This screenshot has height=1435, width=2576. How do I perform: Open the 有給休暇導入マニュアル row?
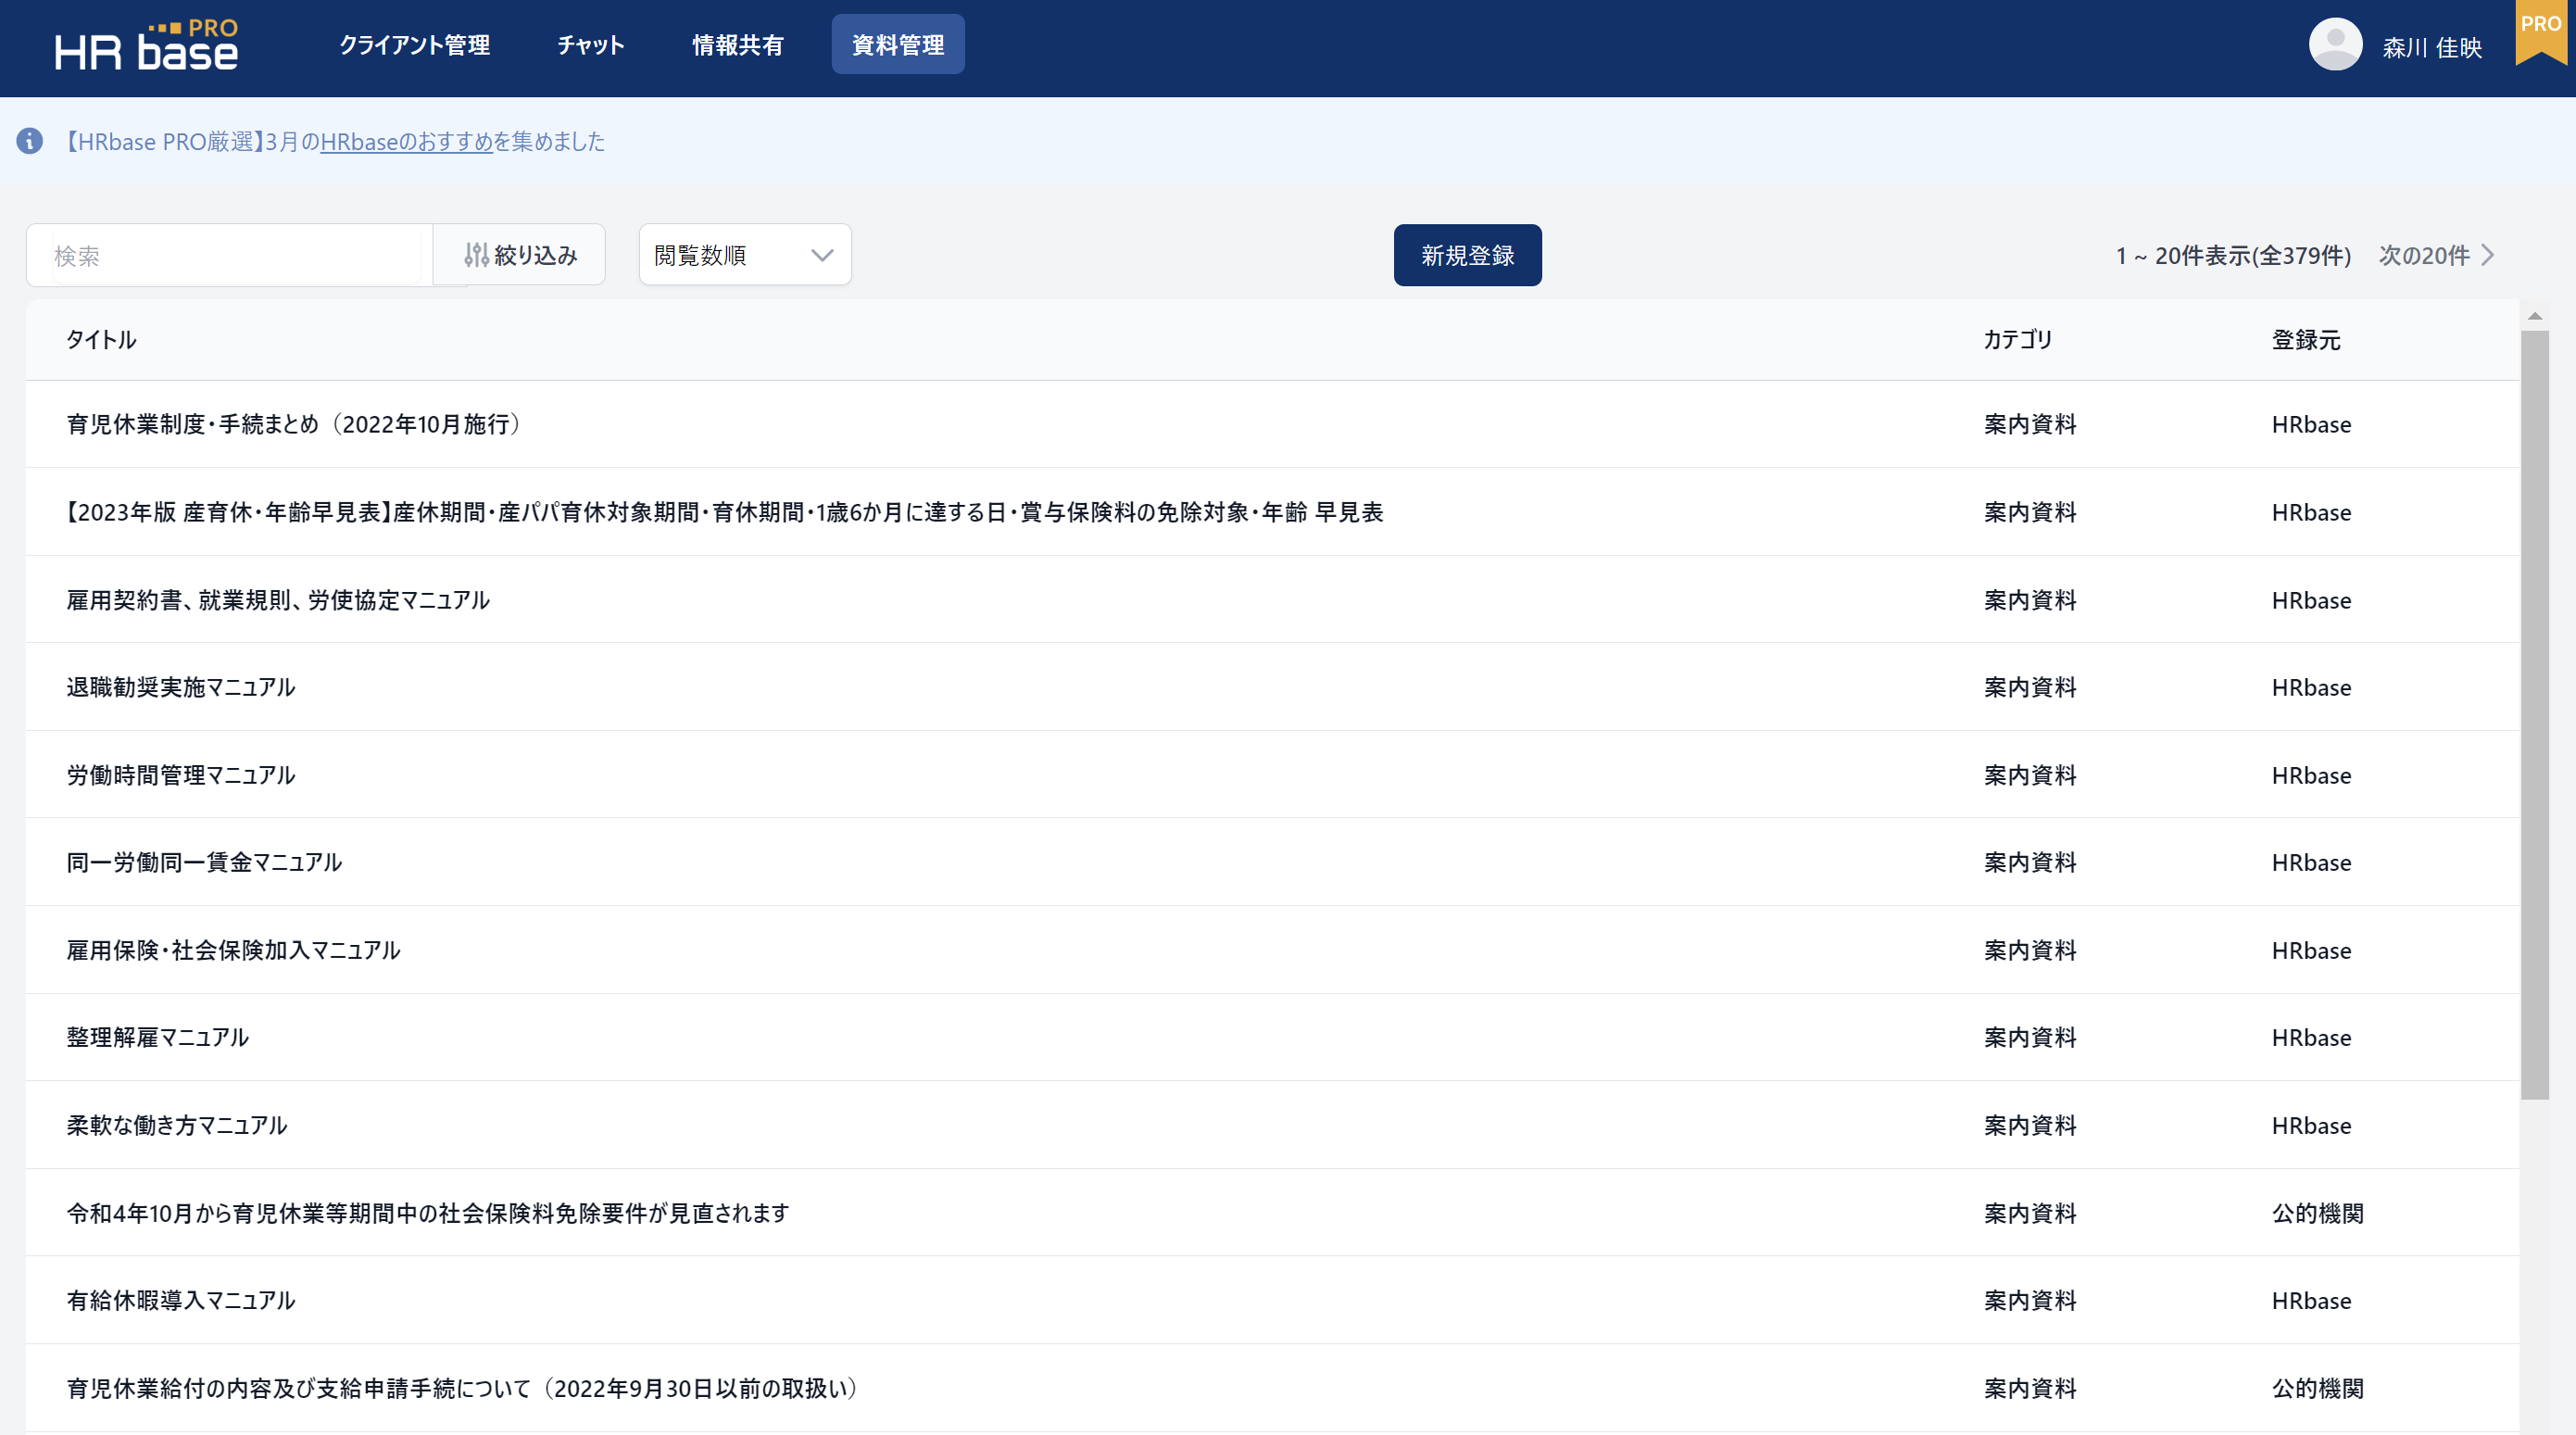click(x=181, y=1300)
